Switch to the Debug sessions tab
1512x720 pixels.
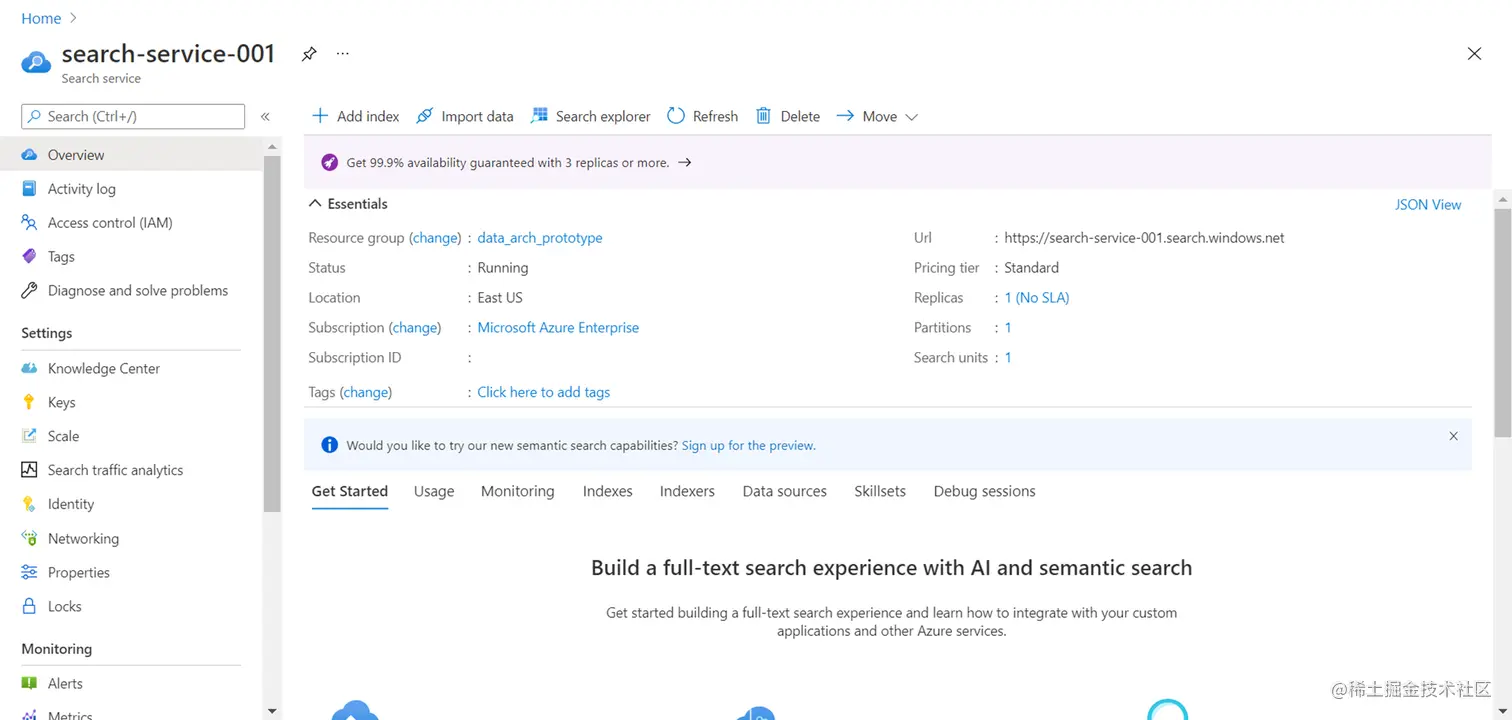pyautogui.click(x=984, y=491)
